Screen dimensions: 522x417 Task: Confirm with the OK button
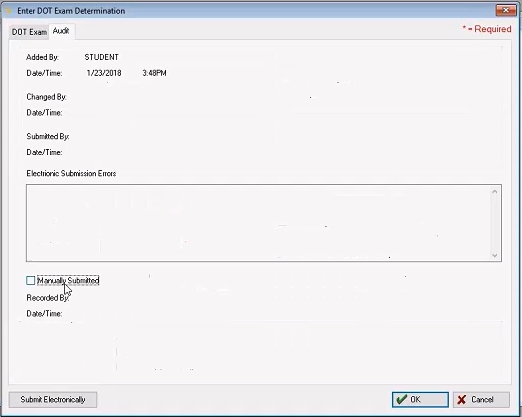pyautogui.click(x=420, y=399)
